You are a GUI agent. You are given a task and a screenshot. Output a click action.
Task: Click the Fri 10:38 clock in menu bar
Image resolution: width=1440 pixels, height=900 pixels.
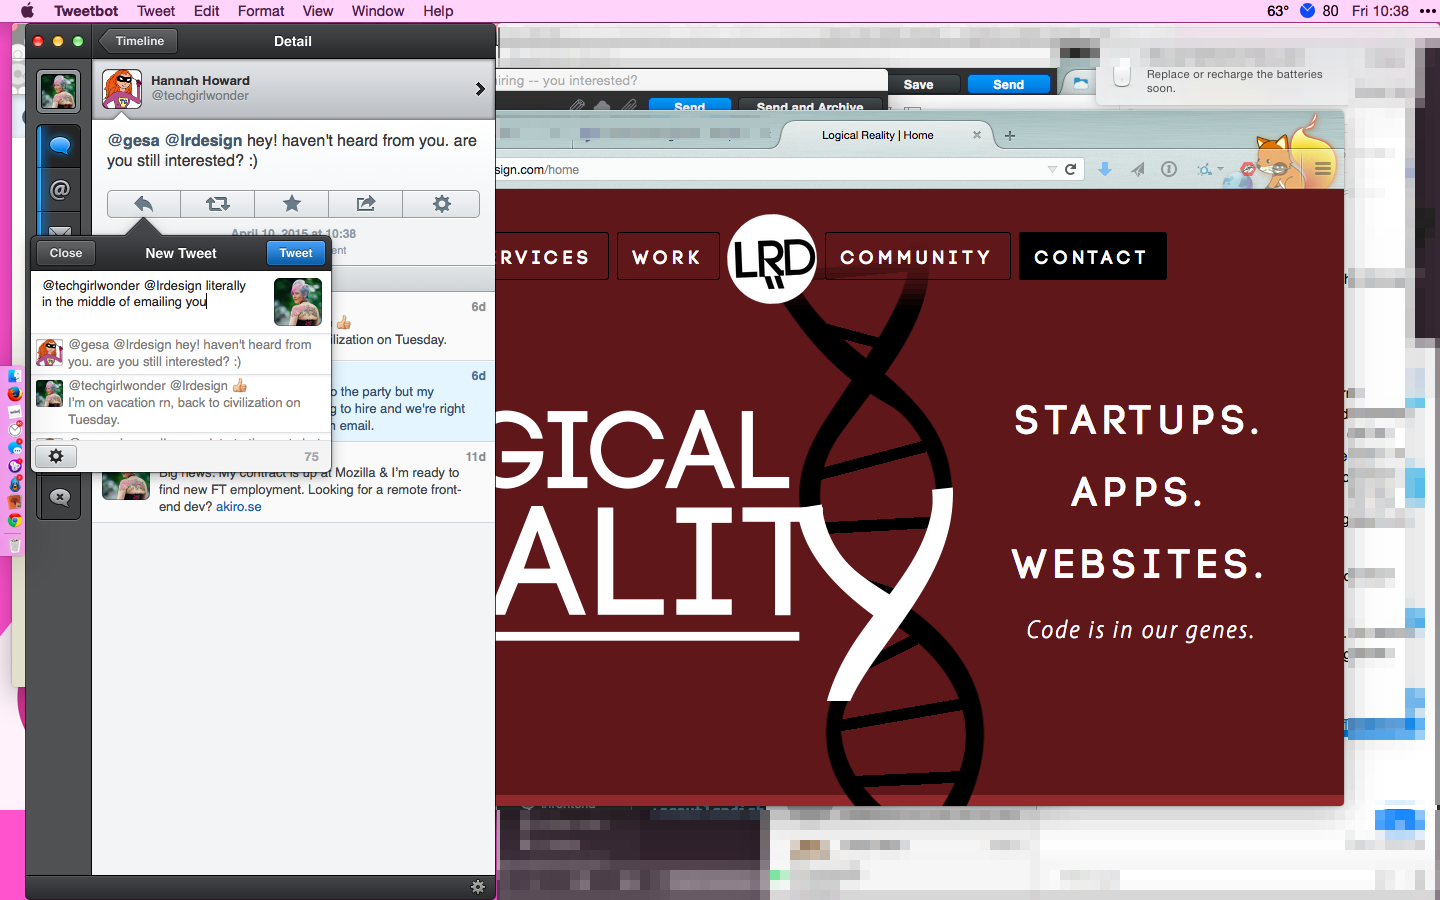pyautogui.click(x=1380, y=11)
